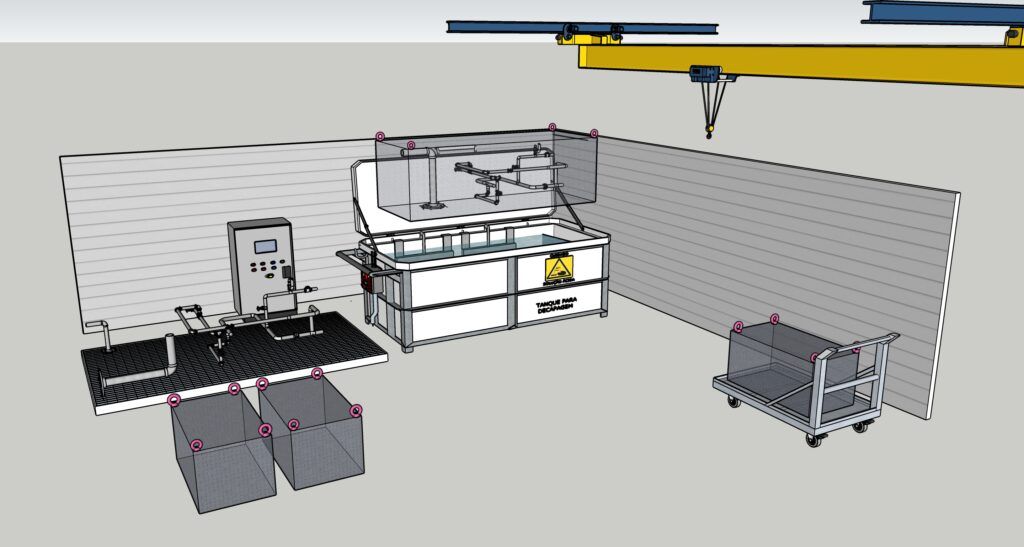Select the right mesh basket on the floor
The height and width of the screenshot is (547, 1024).
[x=312, y=431]
